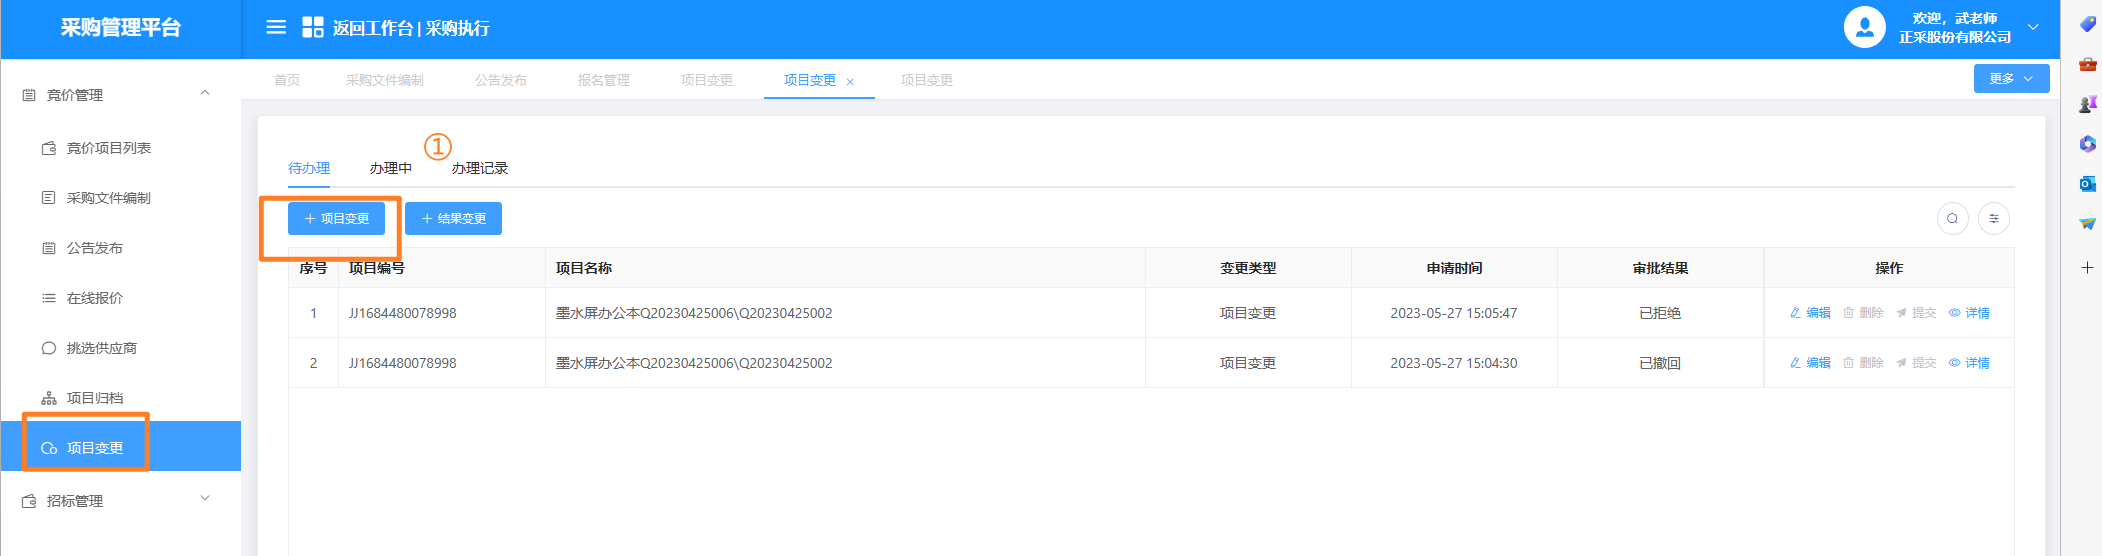Open 竞价项目列表 in the left sidebar
This screenshot has height=556, width=2102.
(x=108, y=148)
